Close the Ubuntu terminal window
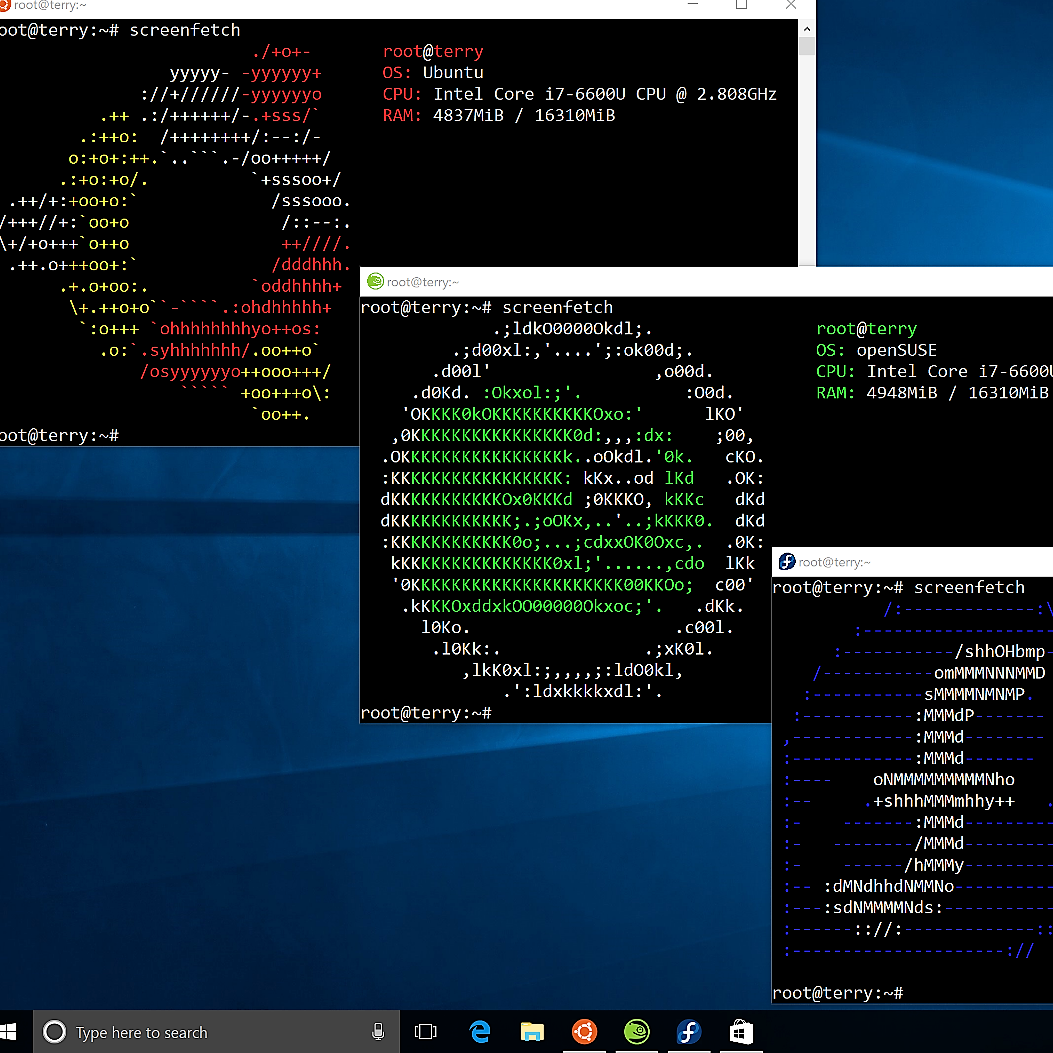 pyautogui.click(x=791, y=5)
